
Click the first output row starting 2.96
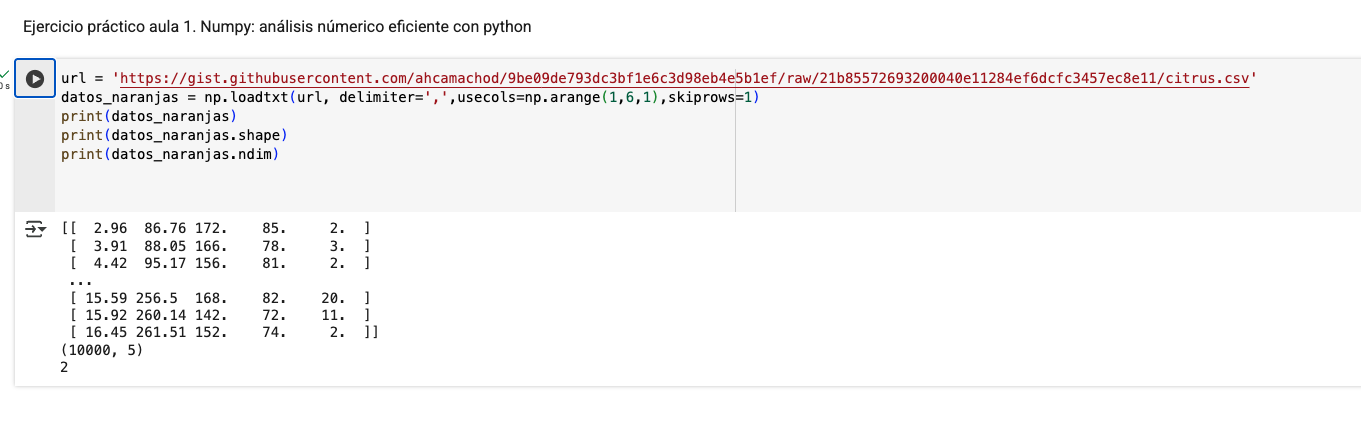pos(216,229)
